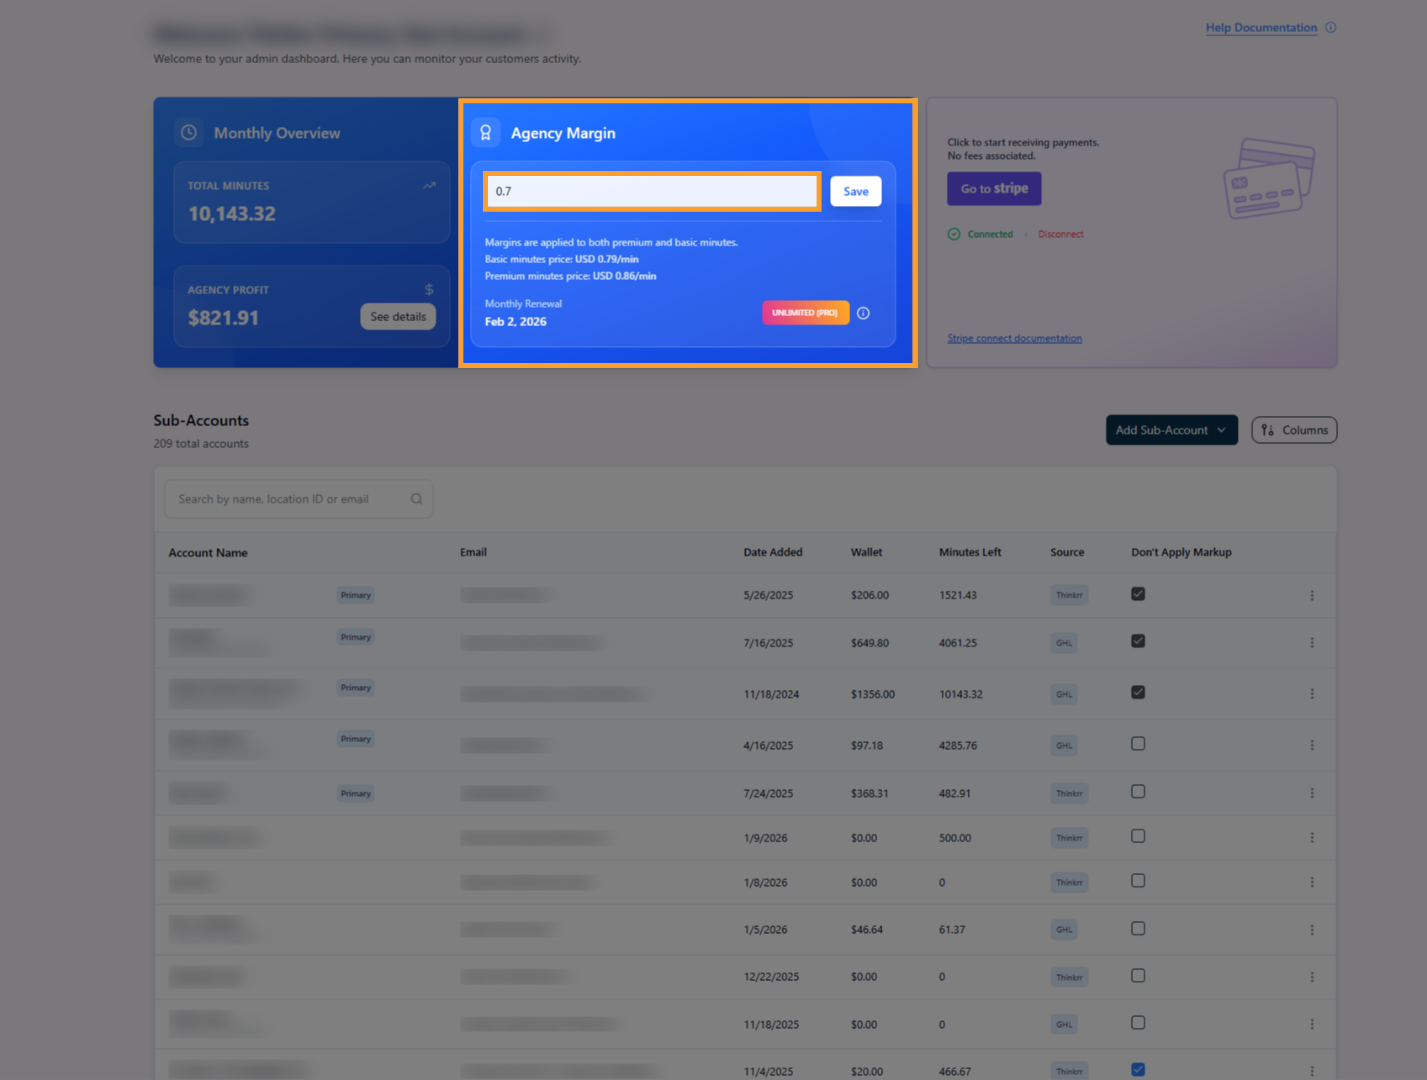Click the Agency Profit value $821.91
The image size is (1427, 1080).
click(223, 318)
